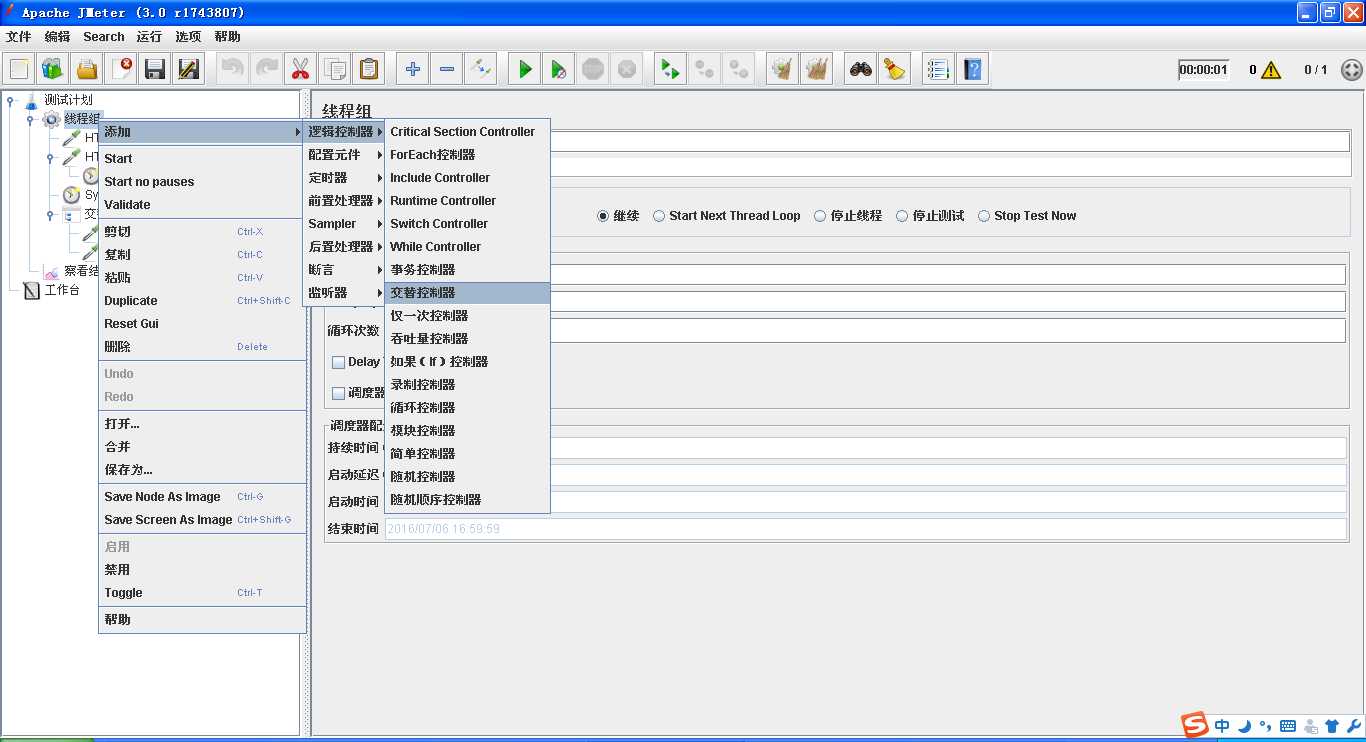Click the scissors Cut icon
Screen dimensions: 1366x742
(x=300, y=69)
